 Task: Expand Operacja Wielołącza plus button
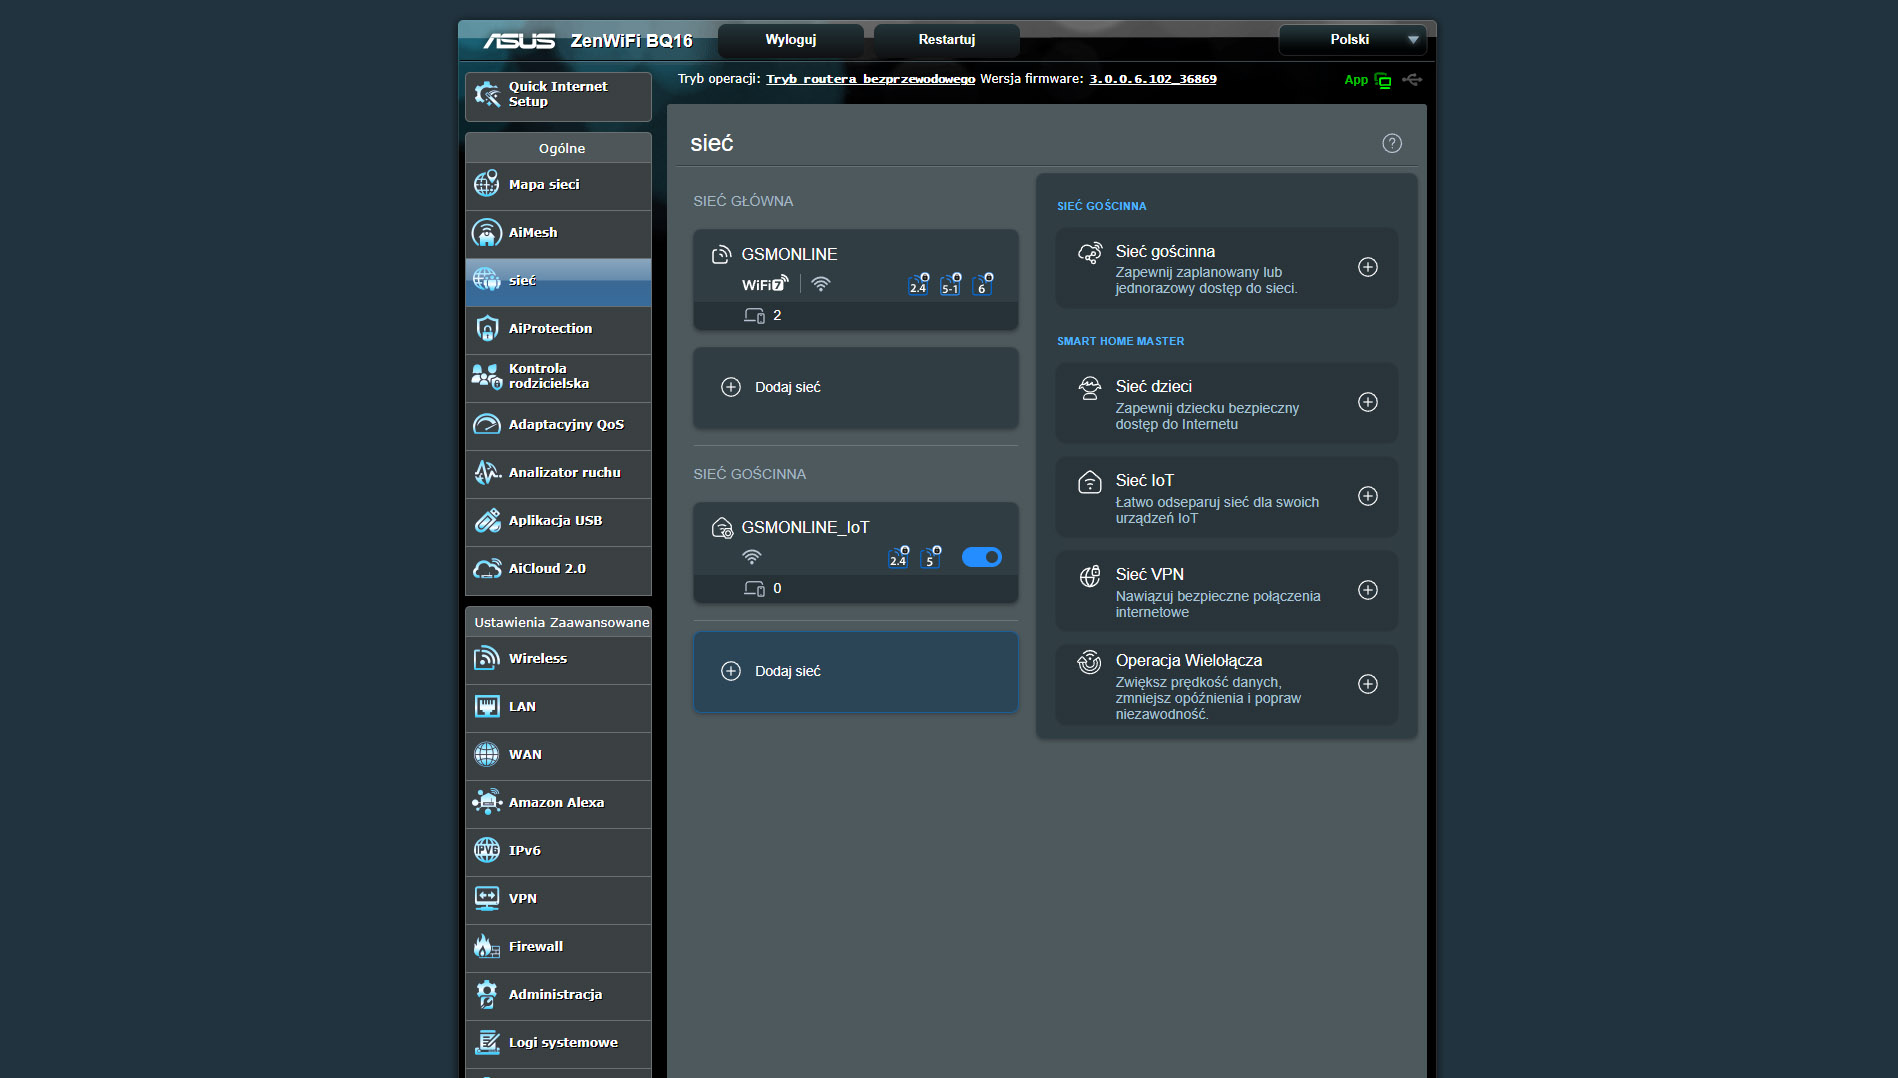coord(1368,684)
